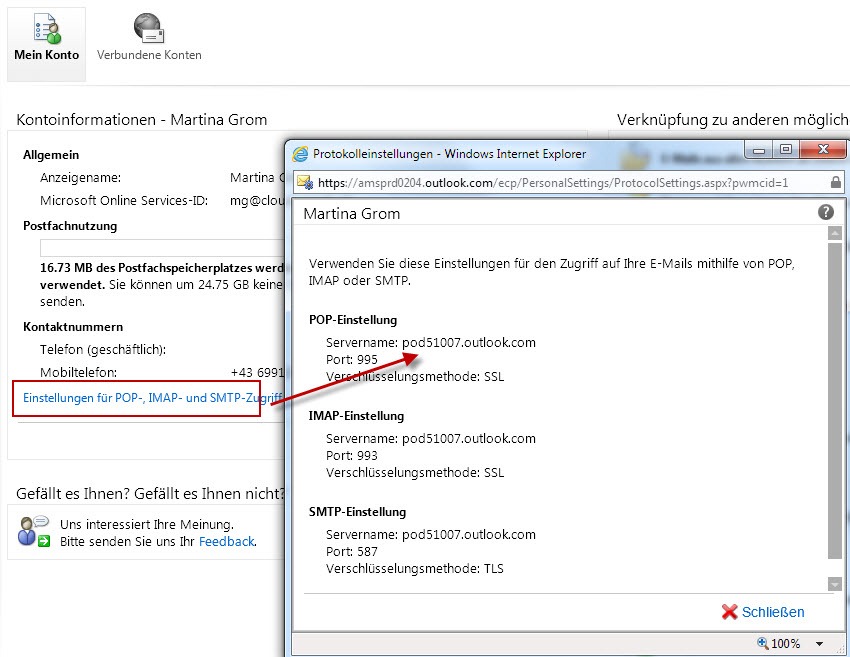
Task: Click Port: 993 under IMAP-Einstellung
Action: [351, 455]
